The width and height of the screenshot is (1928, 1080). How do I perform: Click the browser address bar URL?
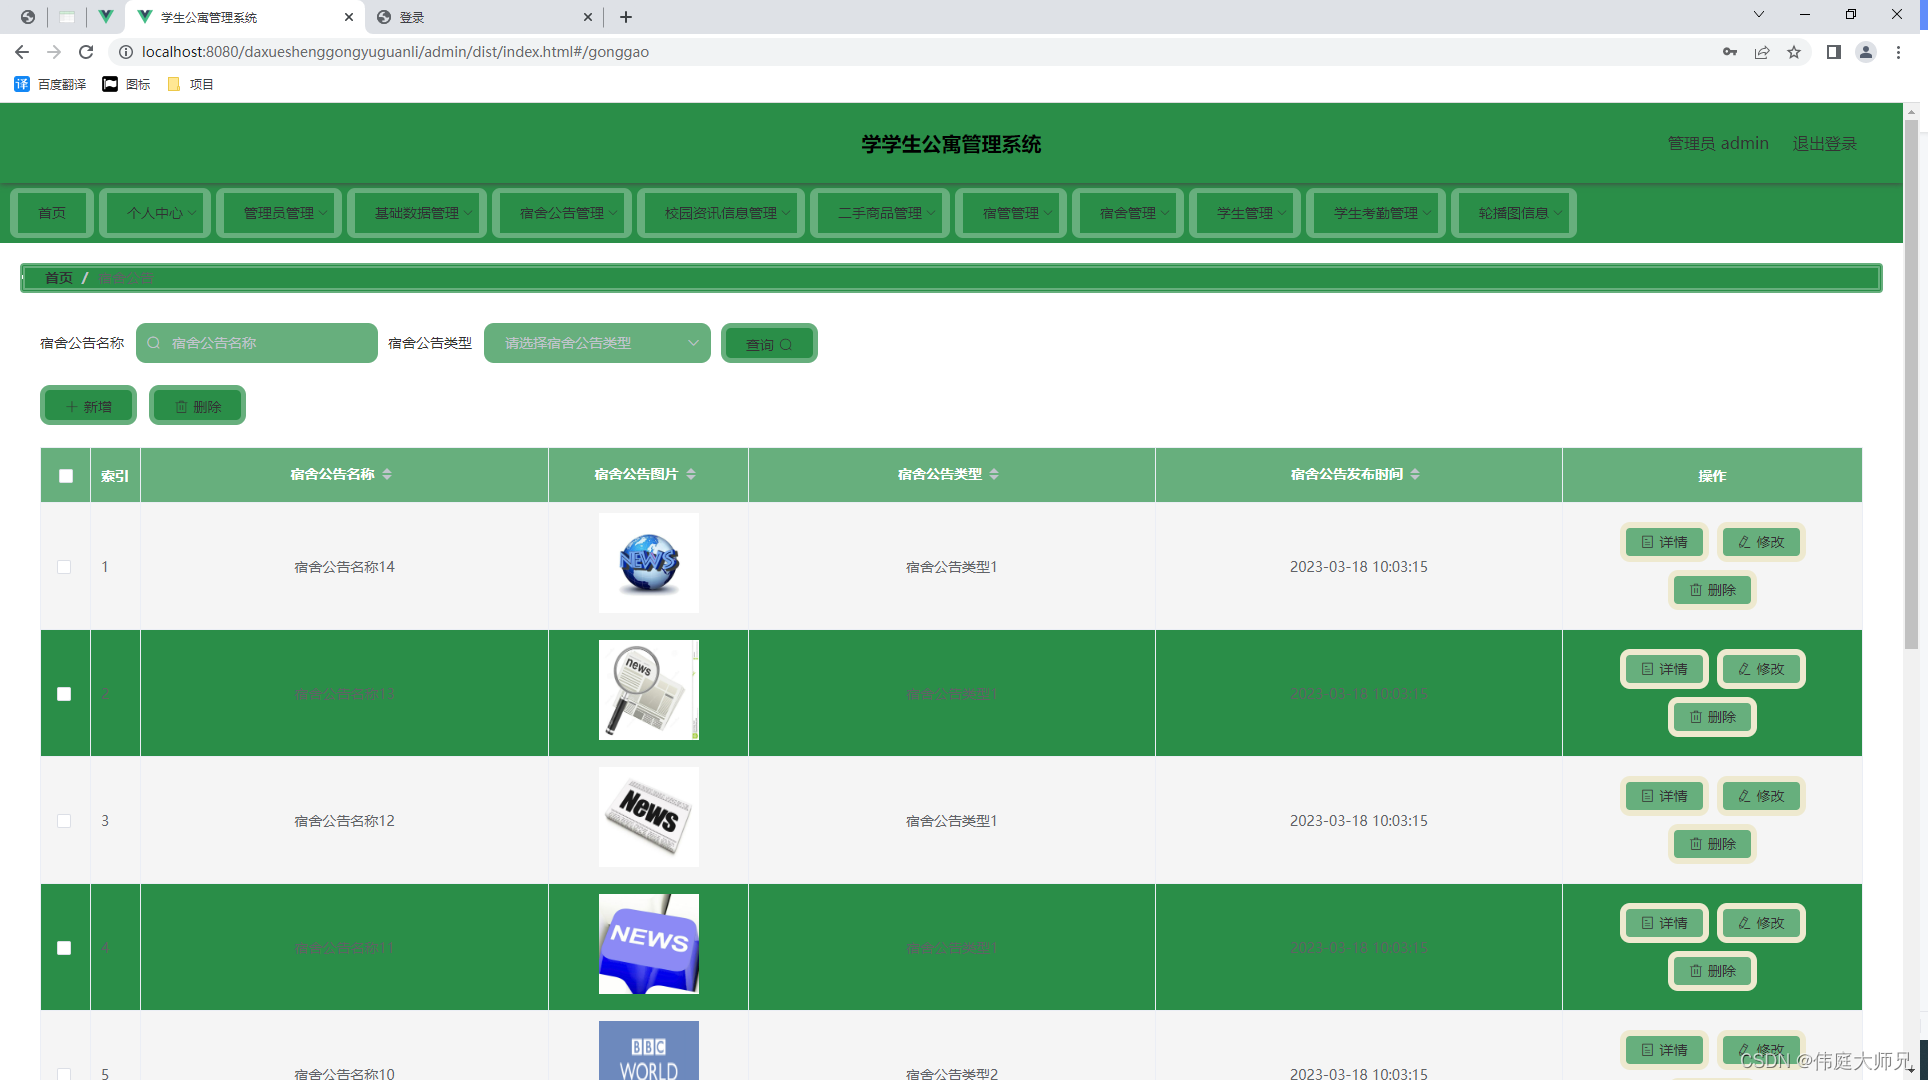tap(395, 52)
